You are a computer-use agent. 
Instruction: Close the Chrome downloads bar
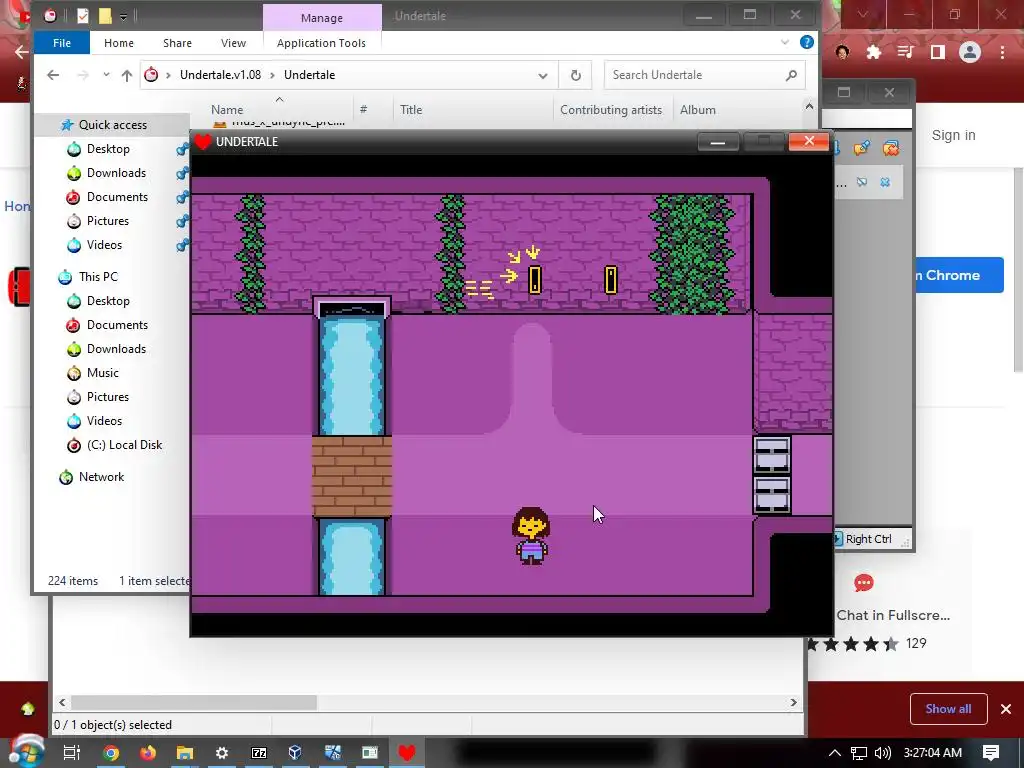1006,709
